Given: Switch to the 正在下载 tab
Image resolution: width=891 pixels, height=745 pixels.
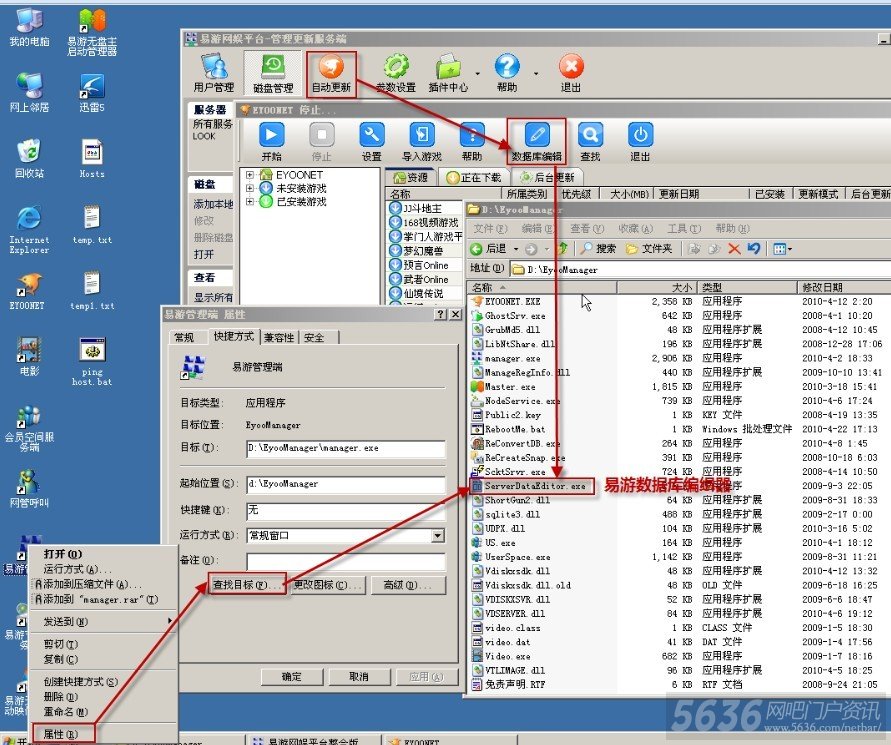Looking at the screenshot, I should [473, 177].
